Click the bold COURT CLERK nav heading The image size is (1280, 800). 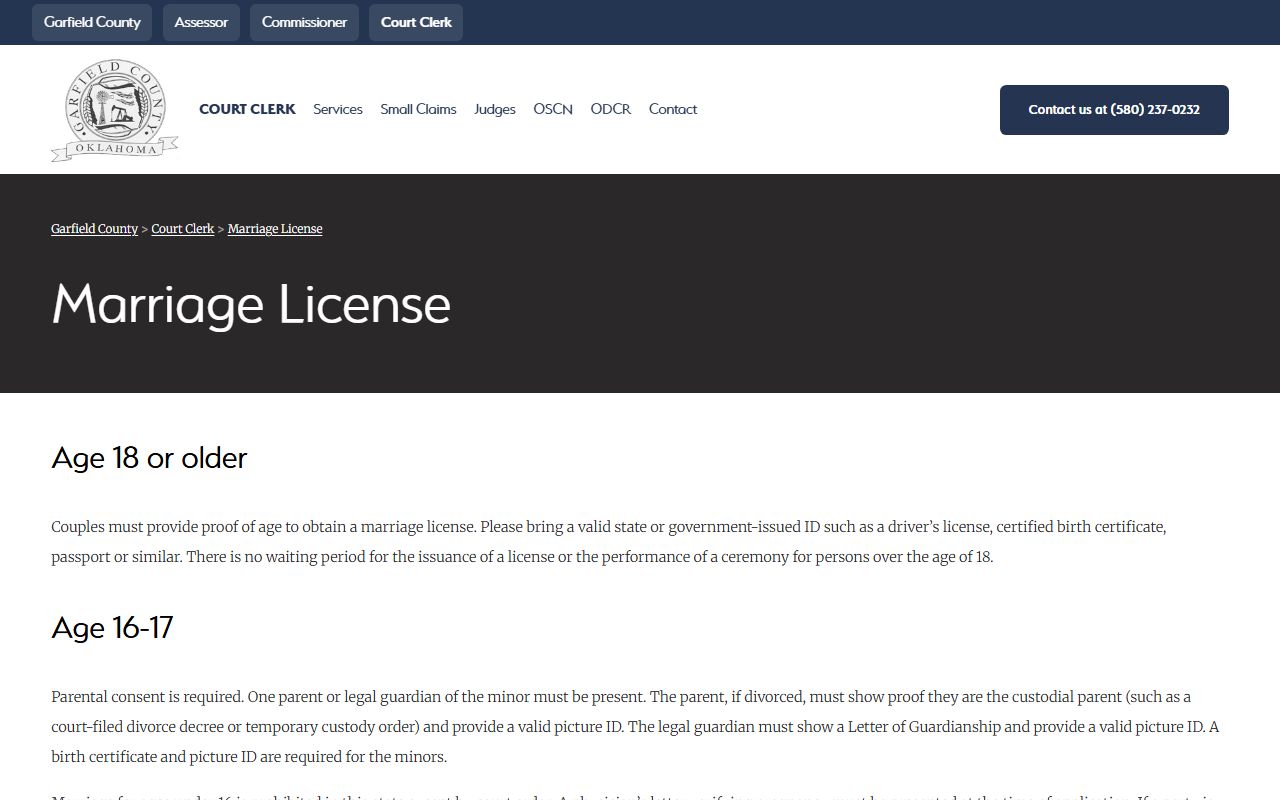(247, 109)
